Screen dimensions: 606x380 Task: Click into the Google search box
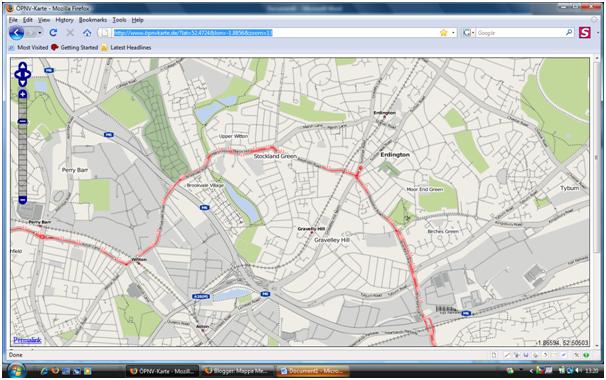pos(520,33)
